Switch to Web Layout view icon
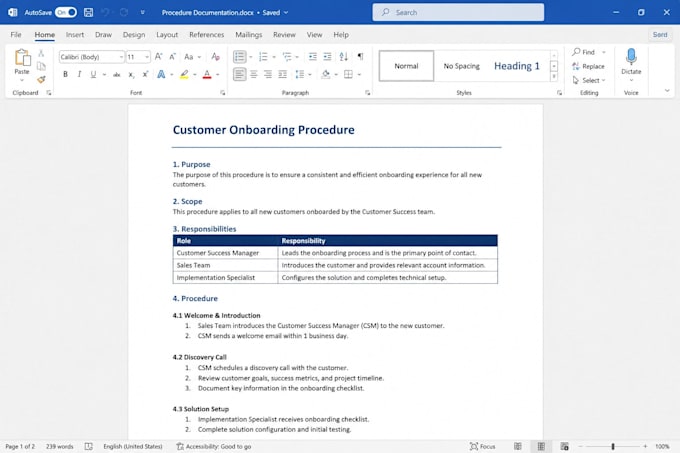680x453 pixels. point(564,446)
